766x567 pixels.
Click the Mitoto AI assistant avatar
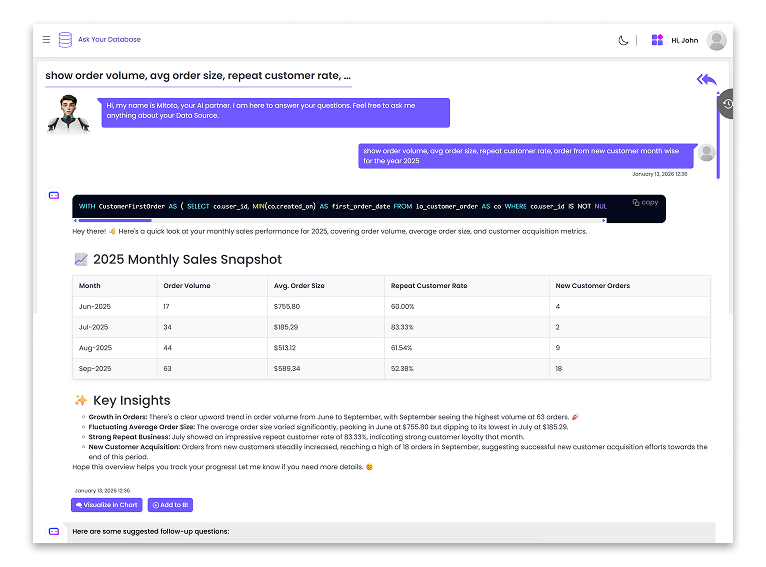click(x=69, y=113)
